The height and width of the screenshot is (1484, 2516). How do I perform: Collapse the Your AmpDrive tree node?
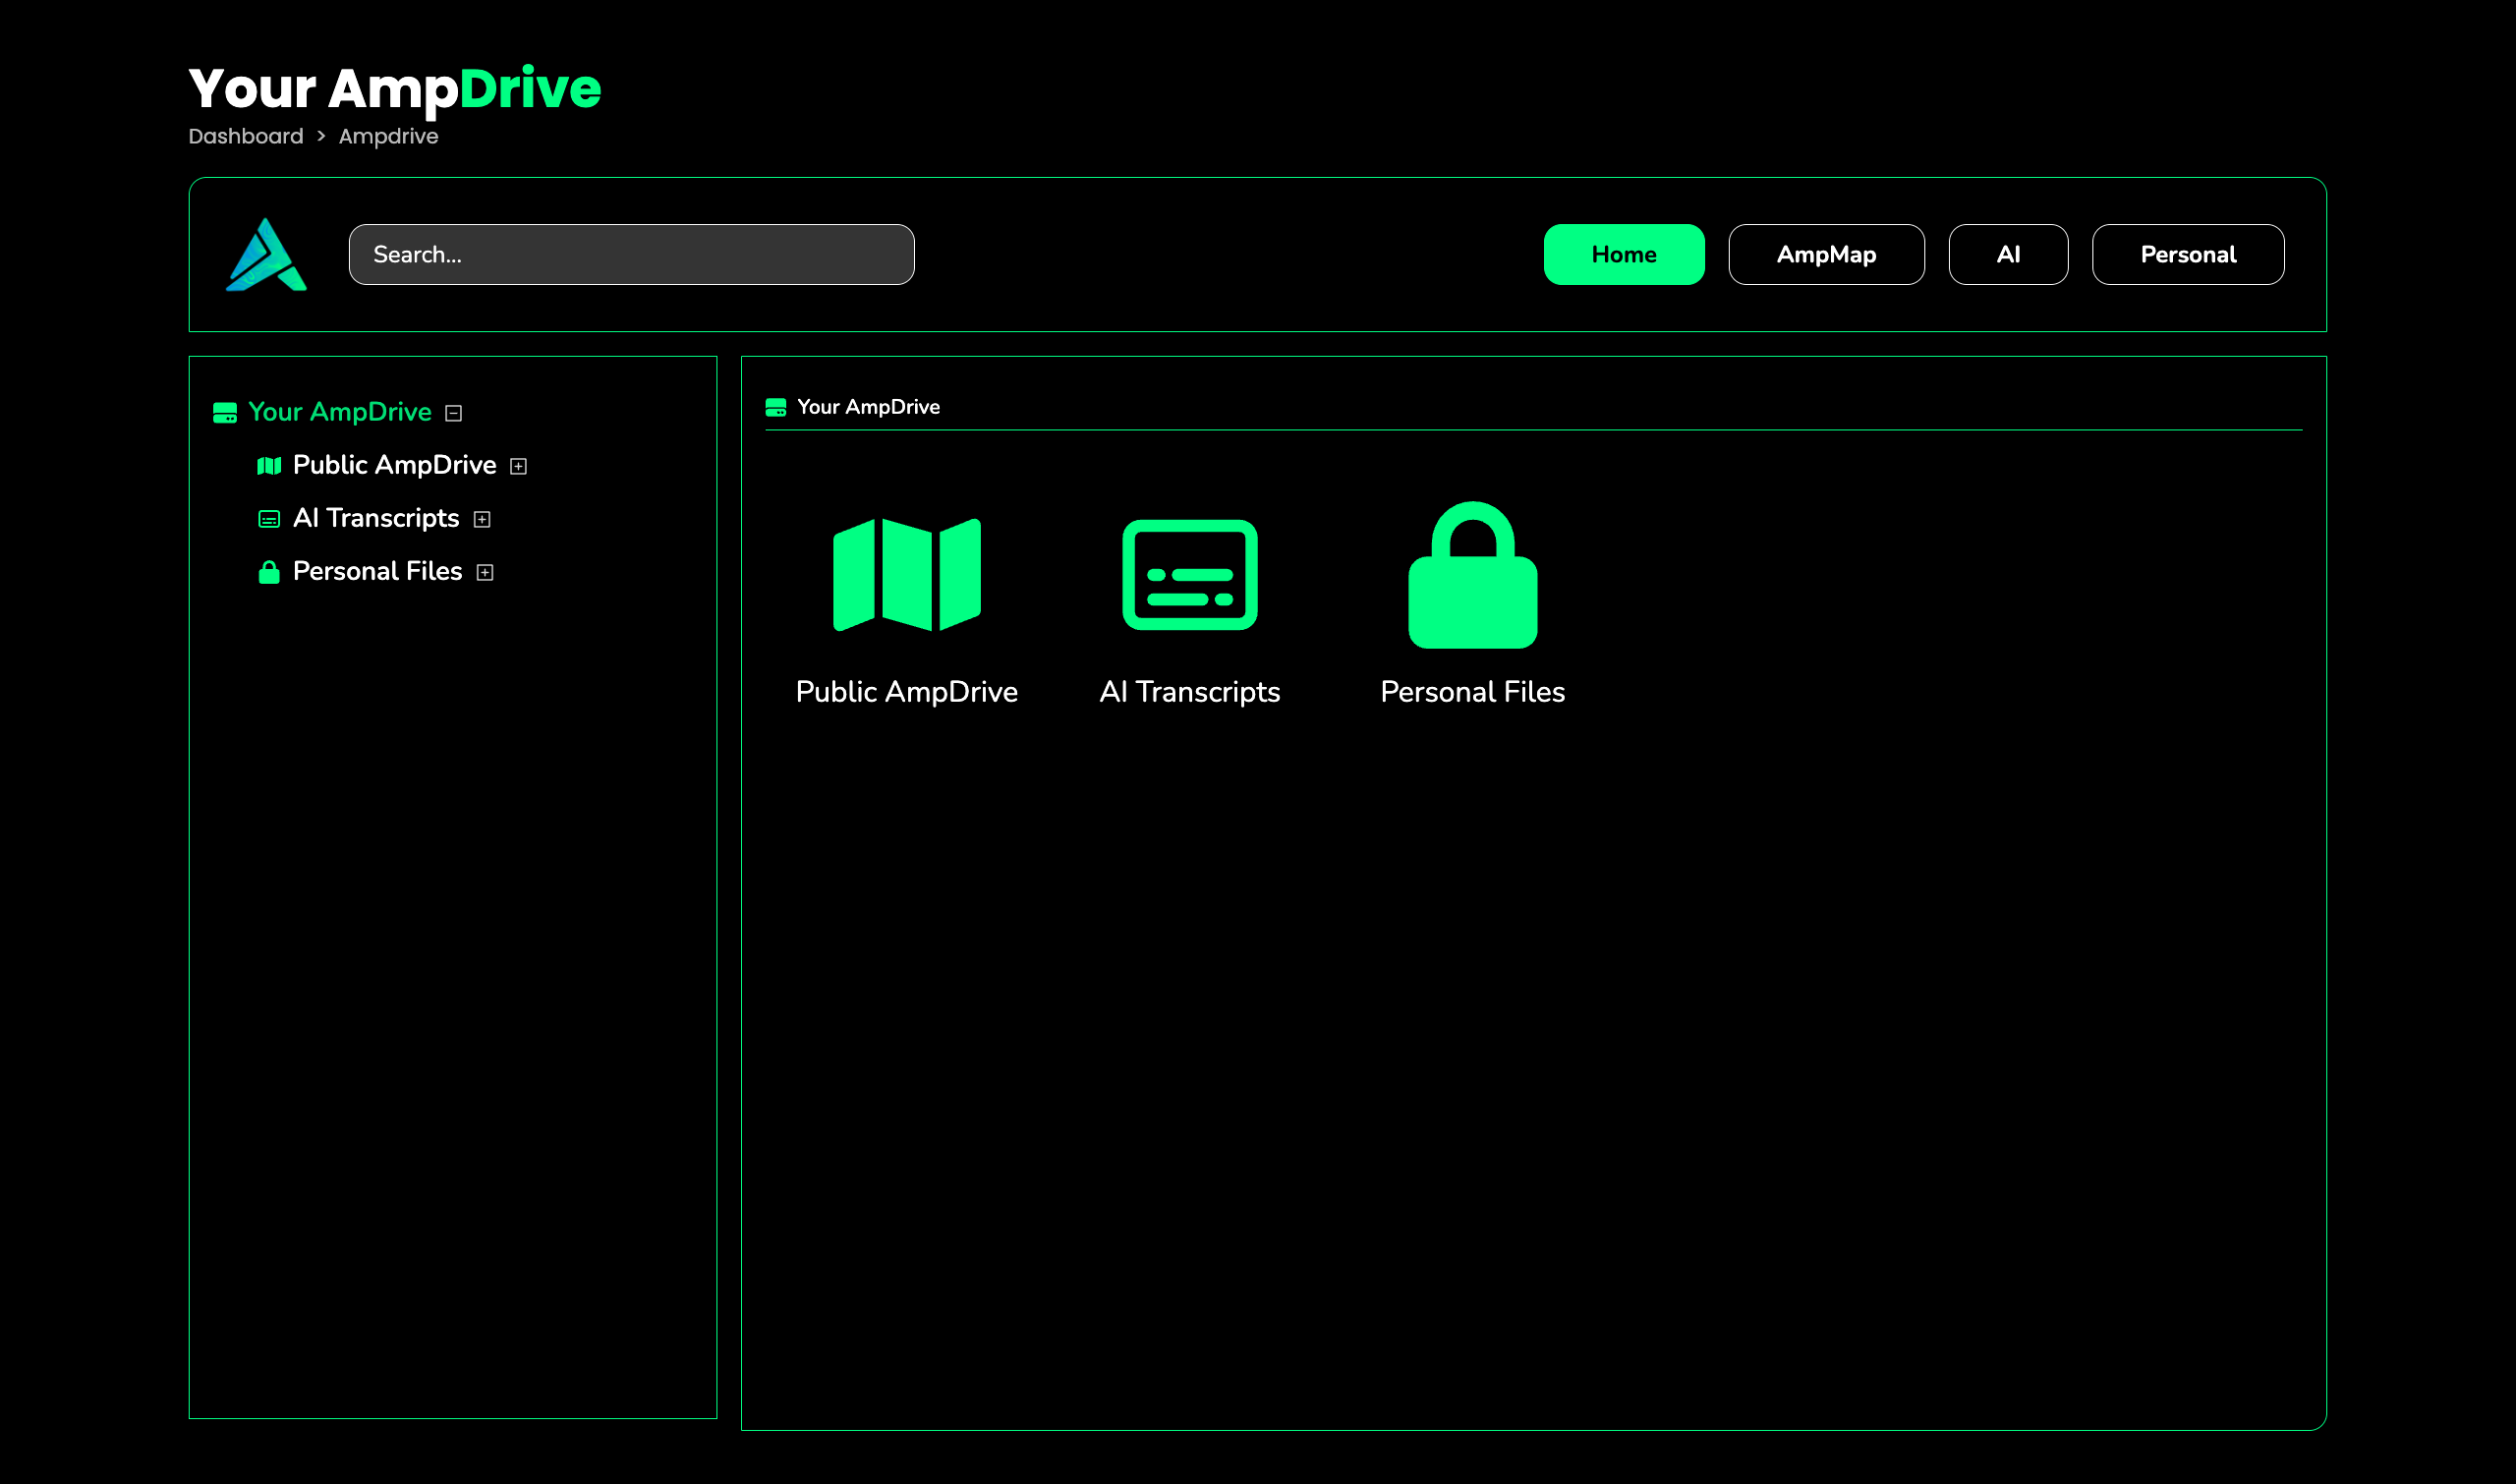[x=454, y=413]
